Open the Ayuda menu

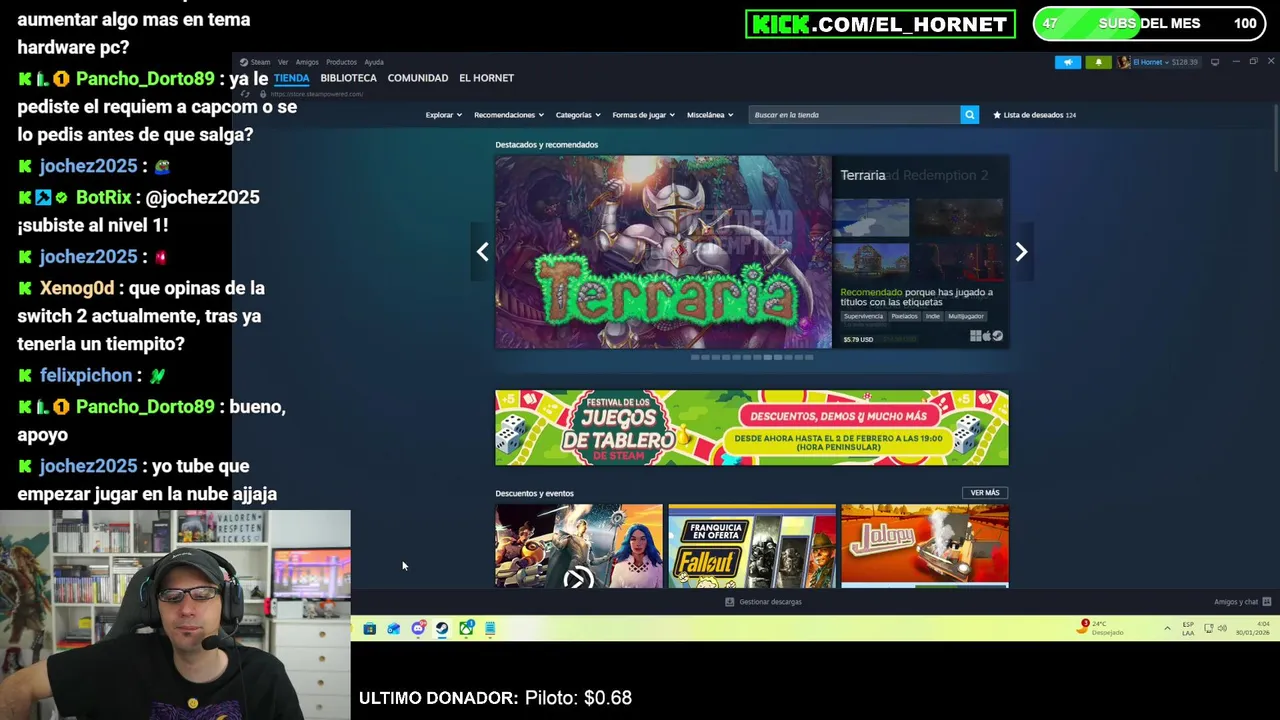click(374, 62)
